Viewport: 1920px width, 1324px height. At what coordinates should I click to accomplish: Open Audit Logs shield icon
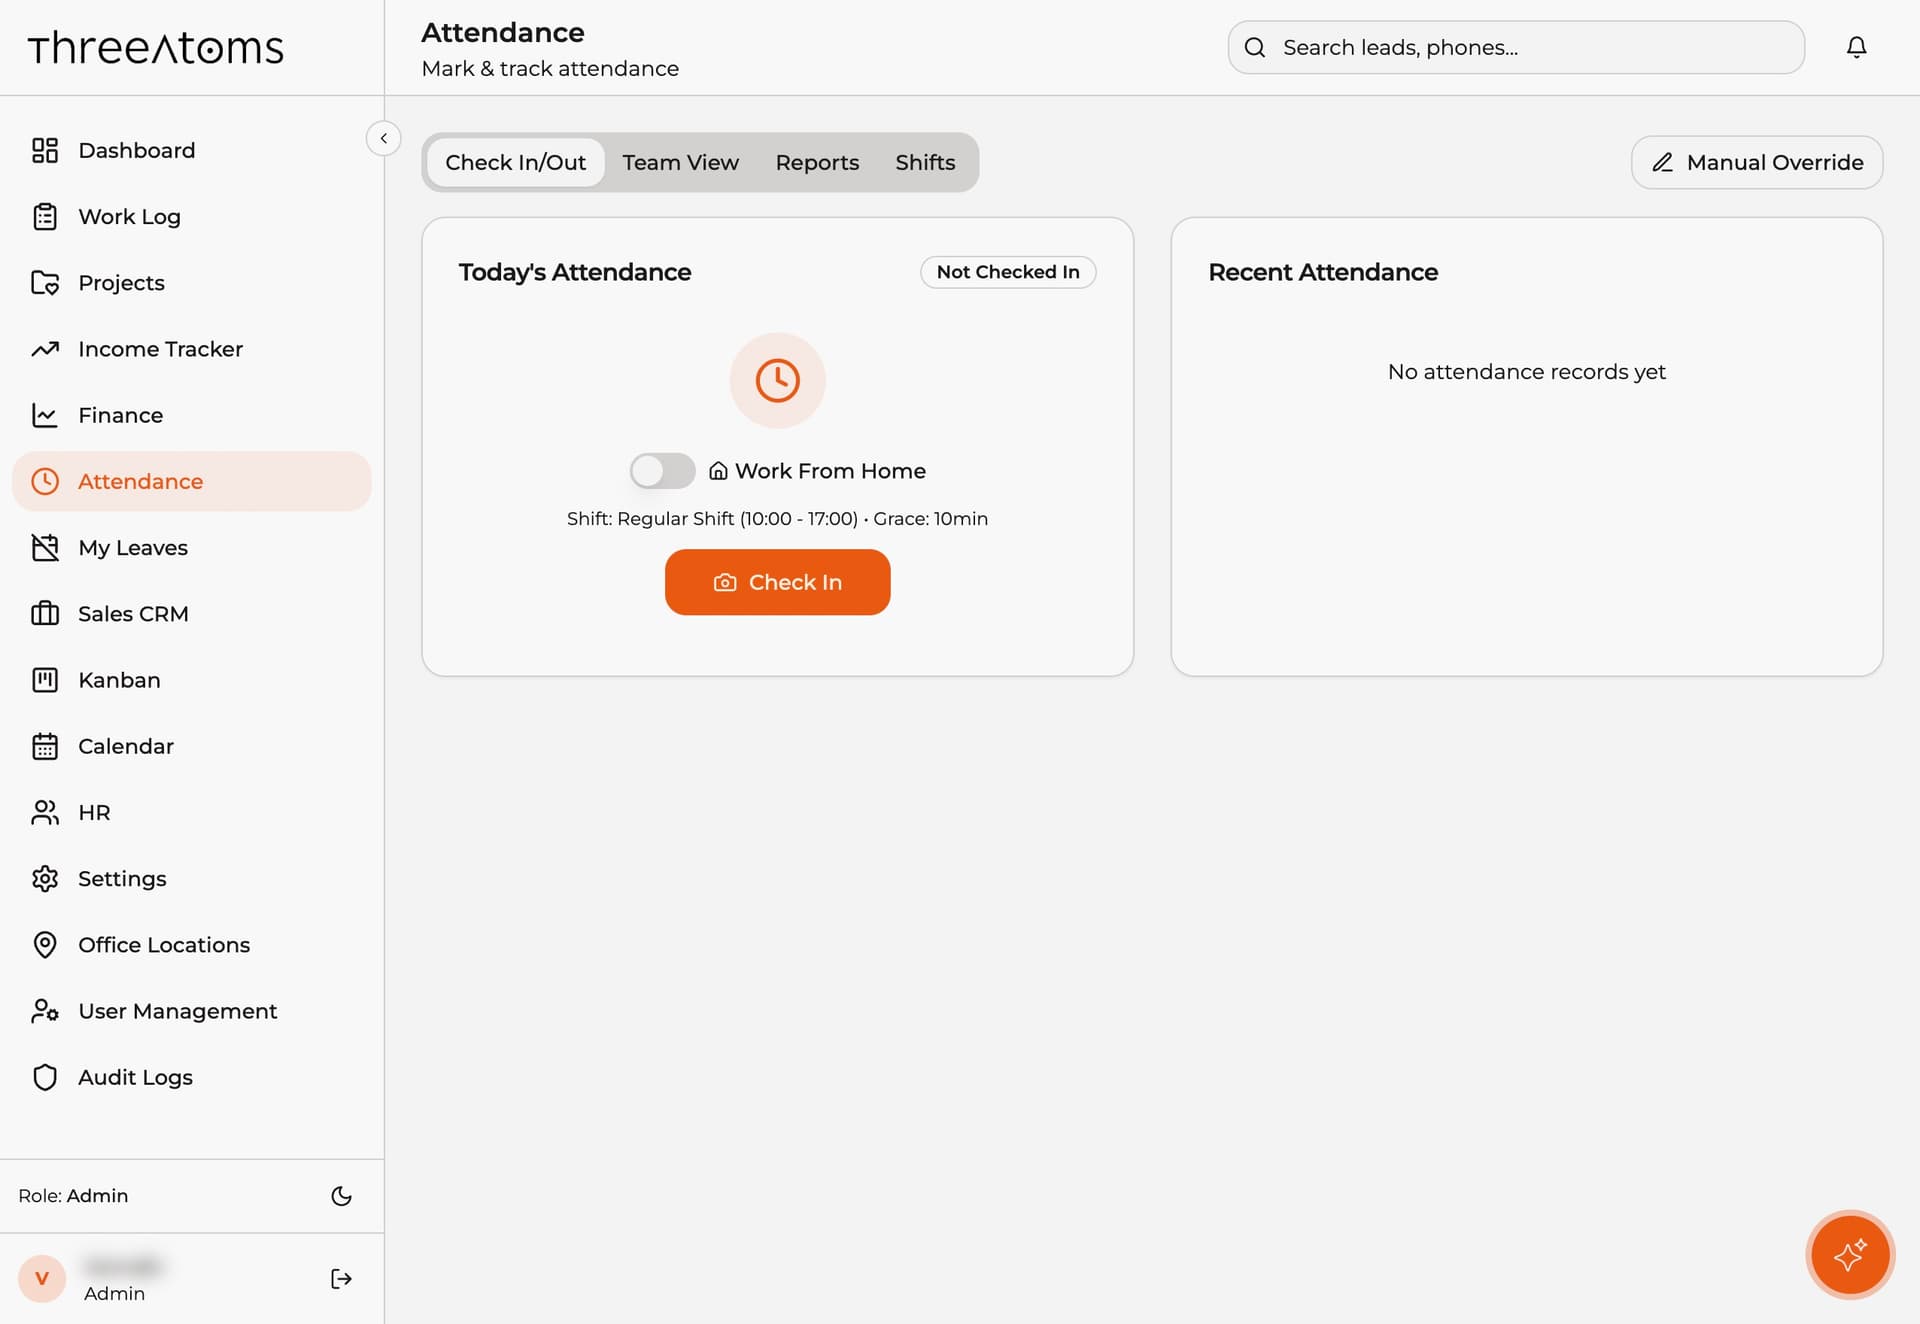[x=45, y=1077]
